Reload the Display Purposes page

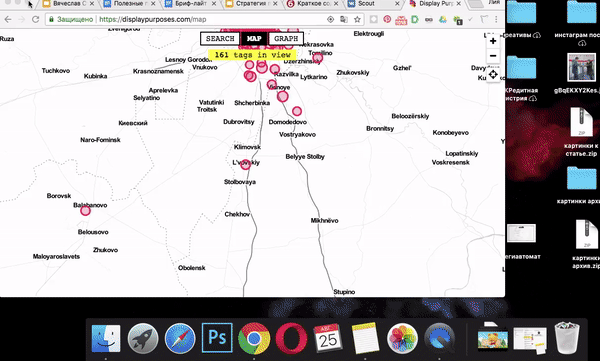click(35, 19)
